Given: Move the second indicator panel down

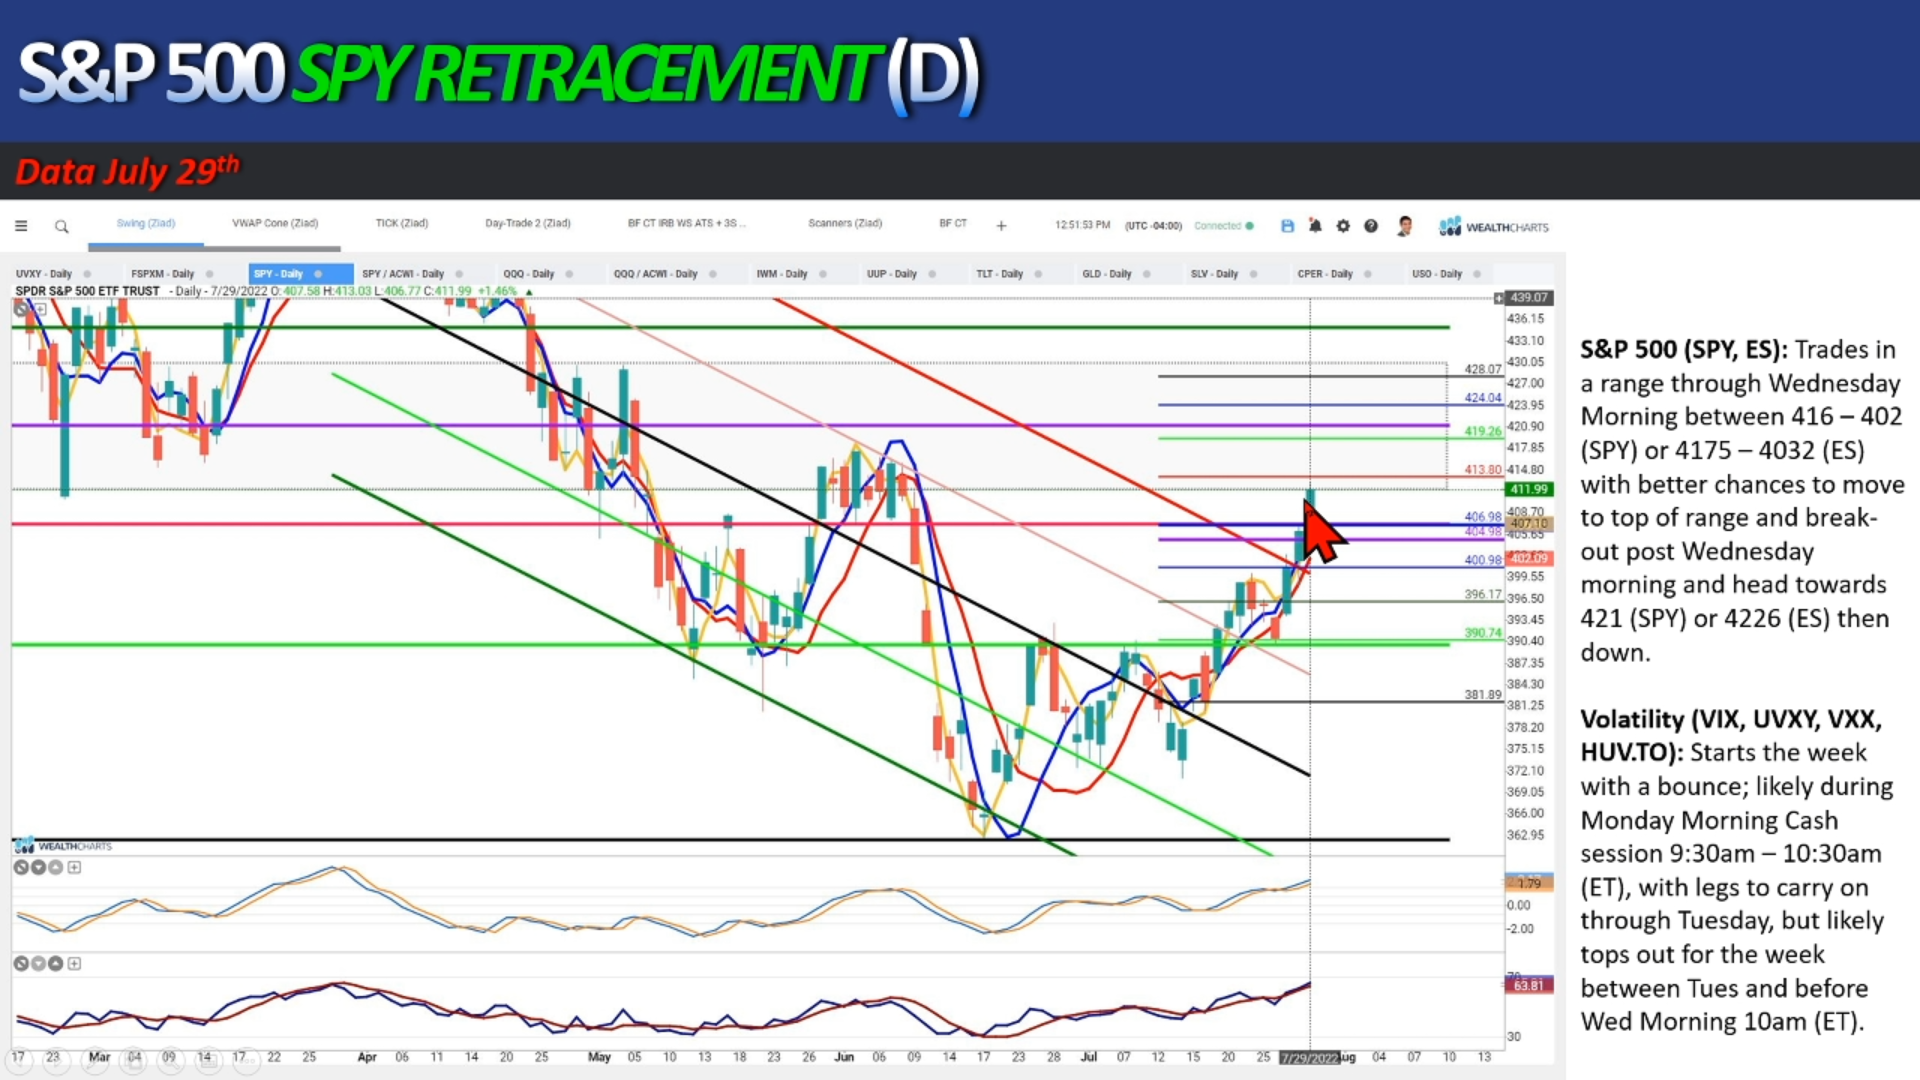Looking at the screenshot, I should (x=38, y=963).
